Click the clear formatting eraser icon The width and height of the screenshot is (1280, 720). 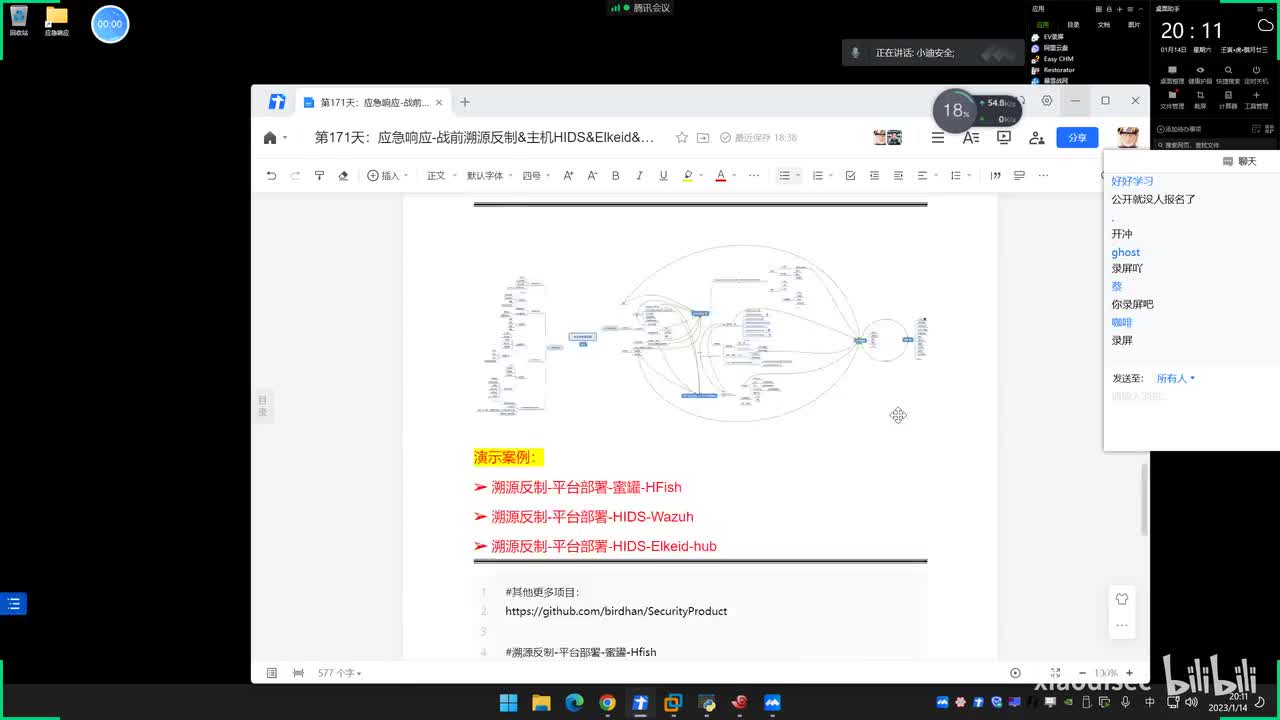click(x=343, y=175)
